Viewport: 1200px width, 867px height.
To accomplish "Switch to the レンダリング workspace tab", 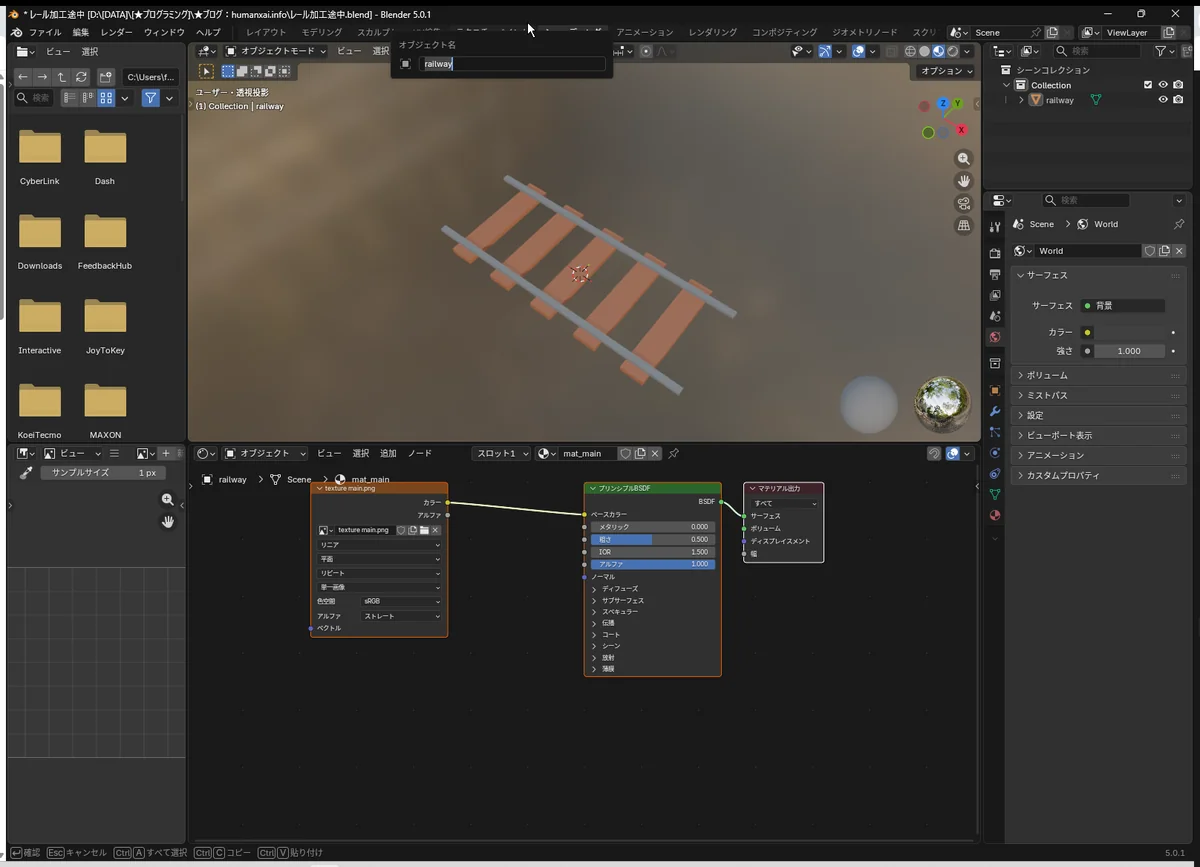I will point(712,32).
